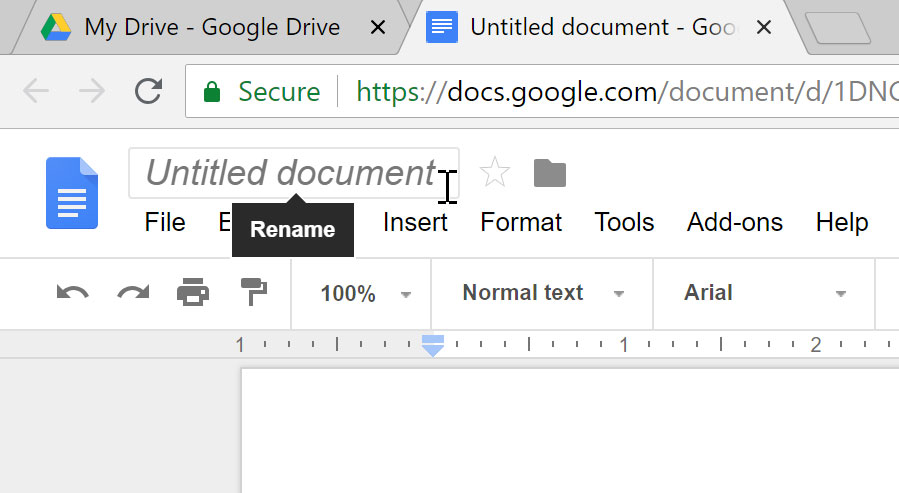The height and width of the screenshot is (493, 899).
Task: Click the blue Docs home icon
Action: [x=72, y=193]
